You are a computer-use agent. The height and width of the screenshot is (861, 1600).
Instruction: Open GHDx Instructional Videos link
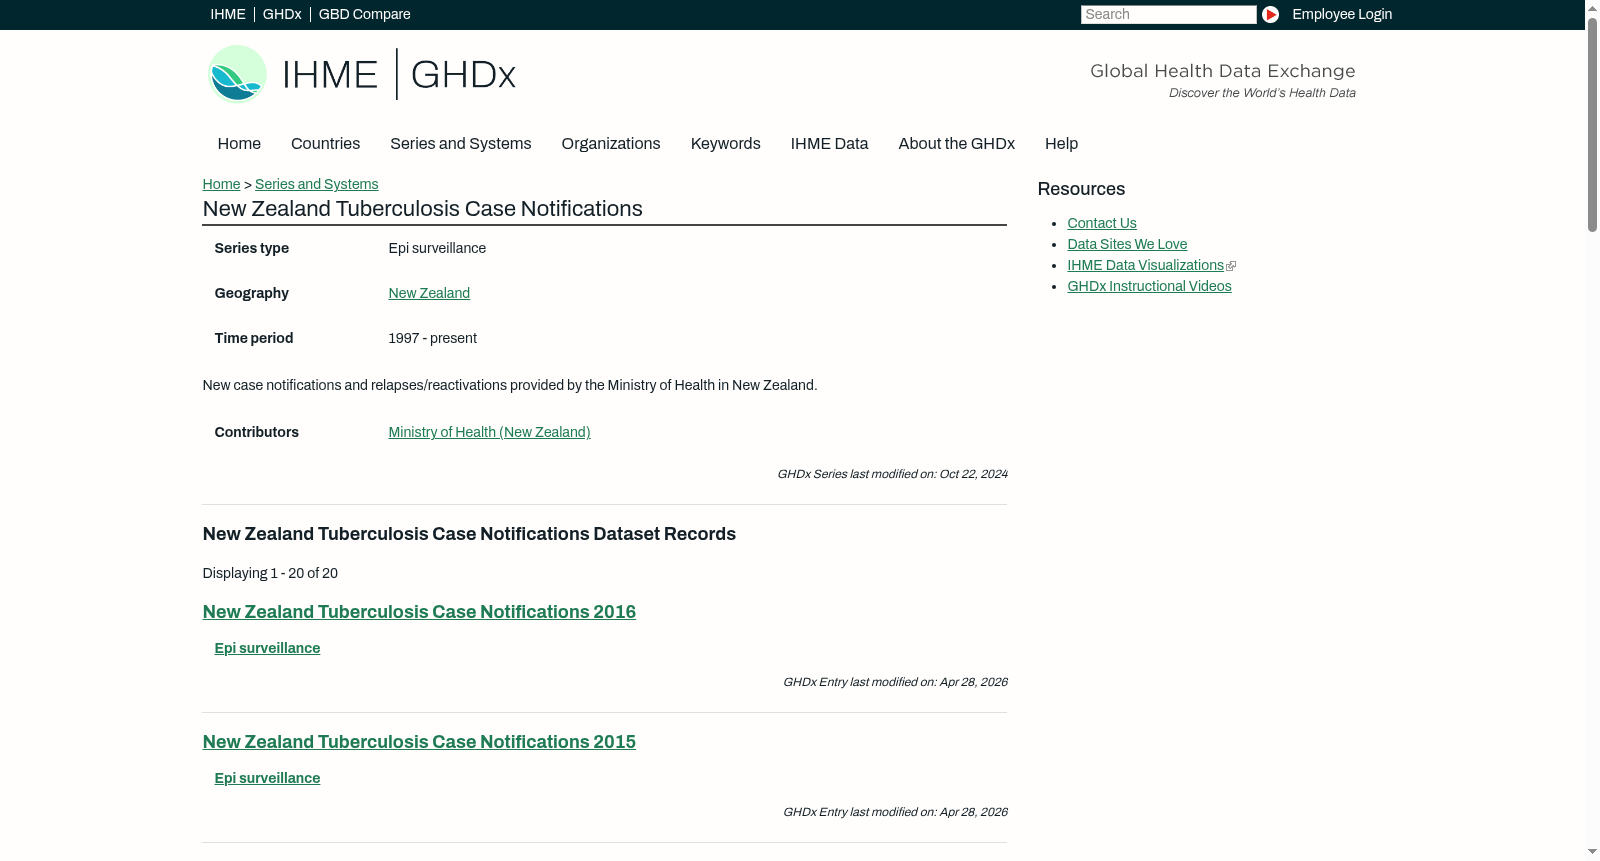click(x=1149, y=286)
